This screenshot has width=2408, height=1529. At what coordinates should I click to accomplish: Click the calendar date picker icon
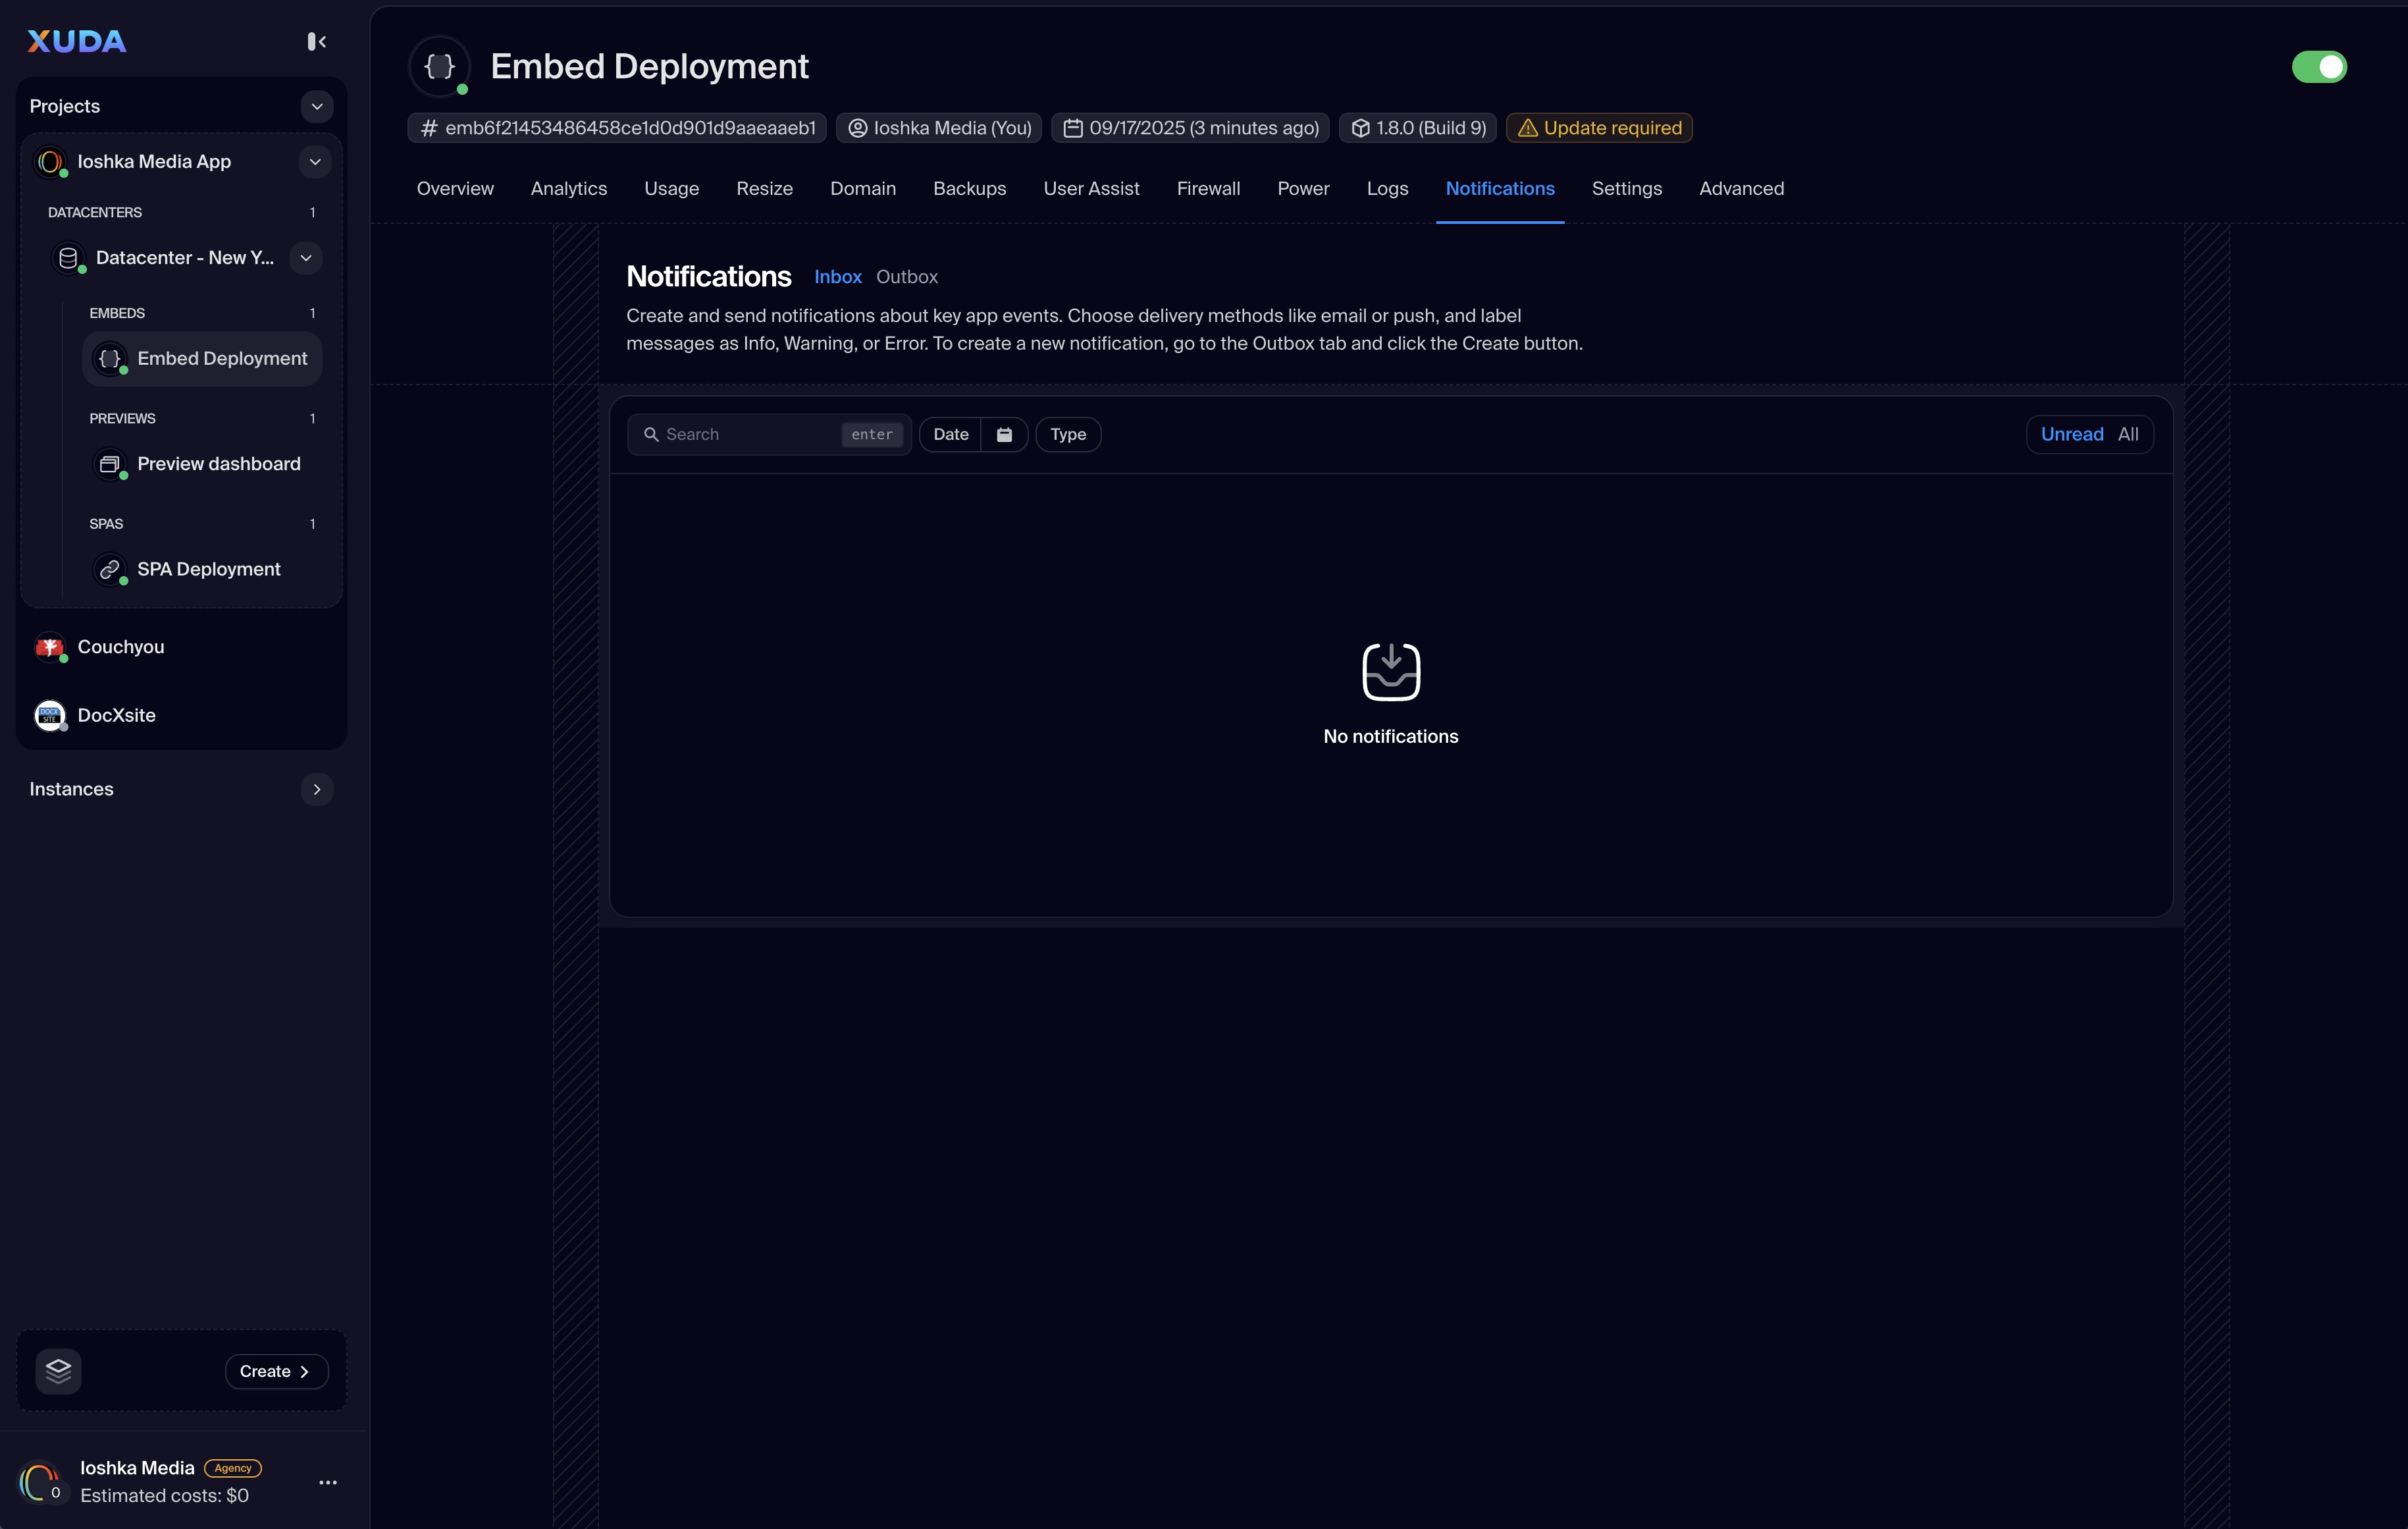[x=1004, y=434]
